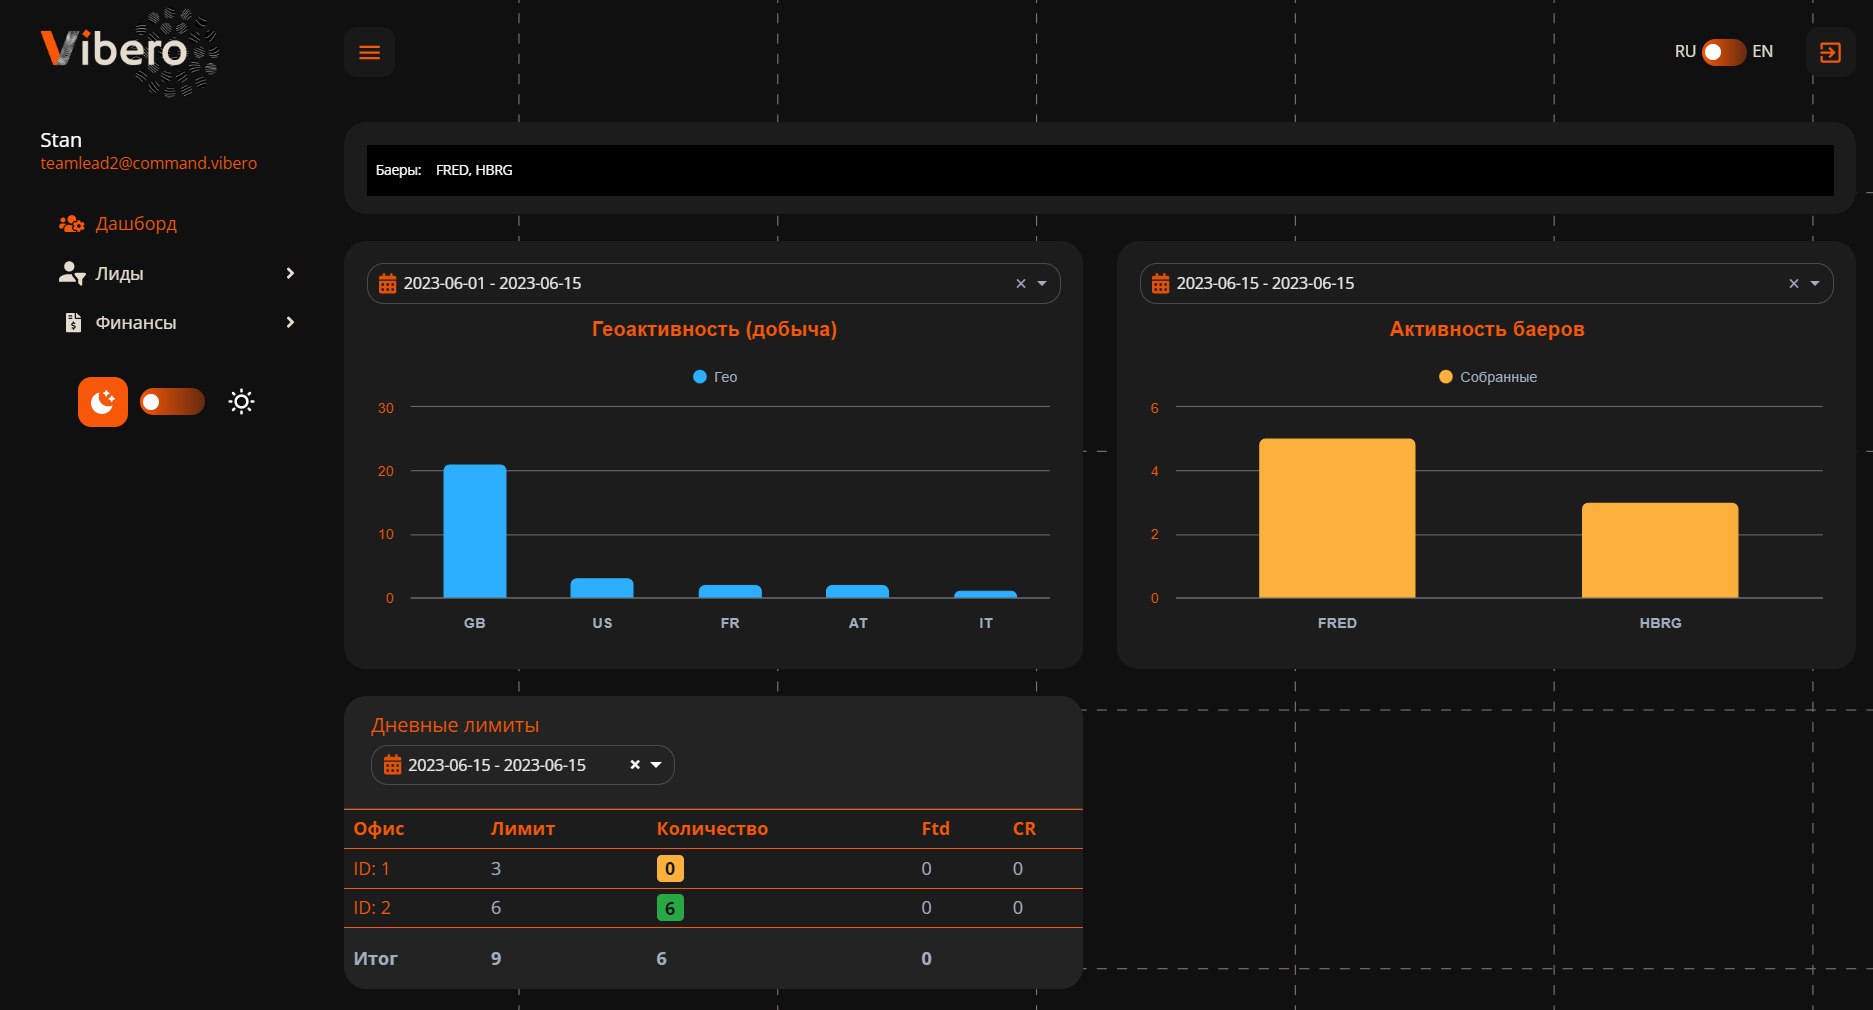Click the Vibero logo
Viewport: 1873px width, 1010px height.
[x=129, y=52]
